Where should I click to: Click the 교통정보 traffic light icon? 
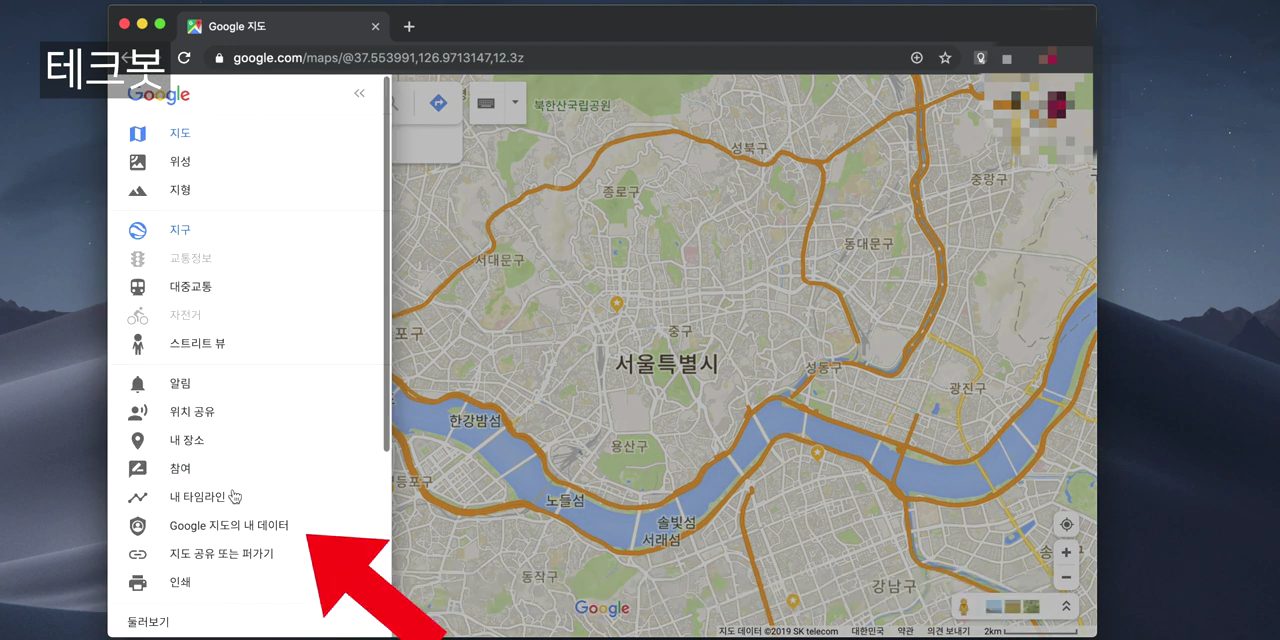coord(138,259)
